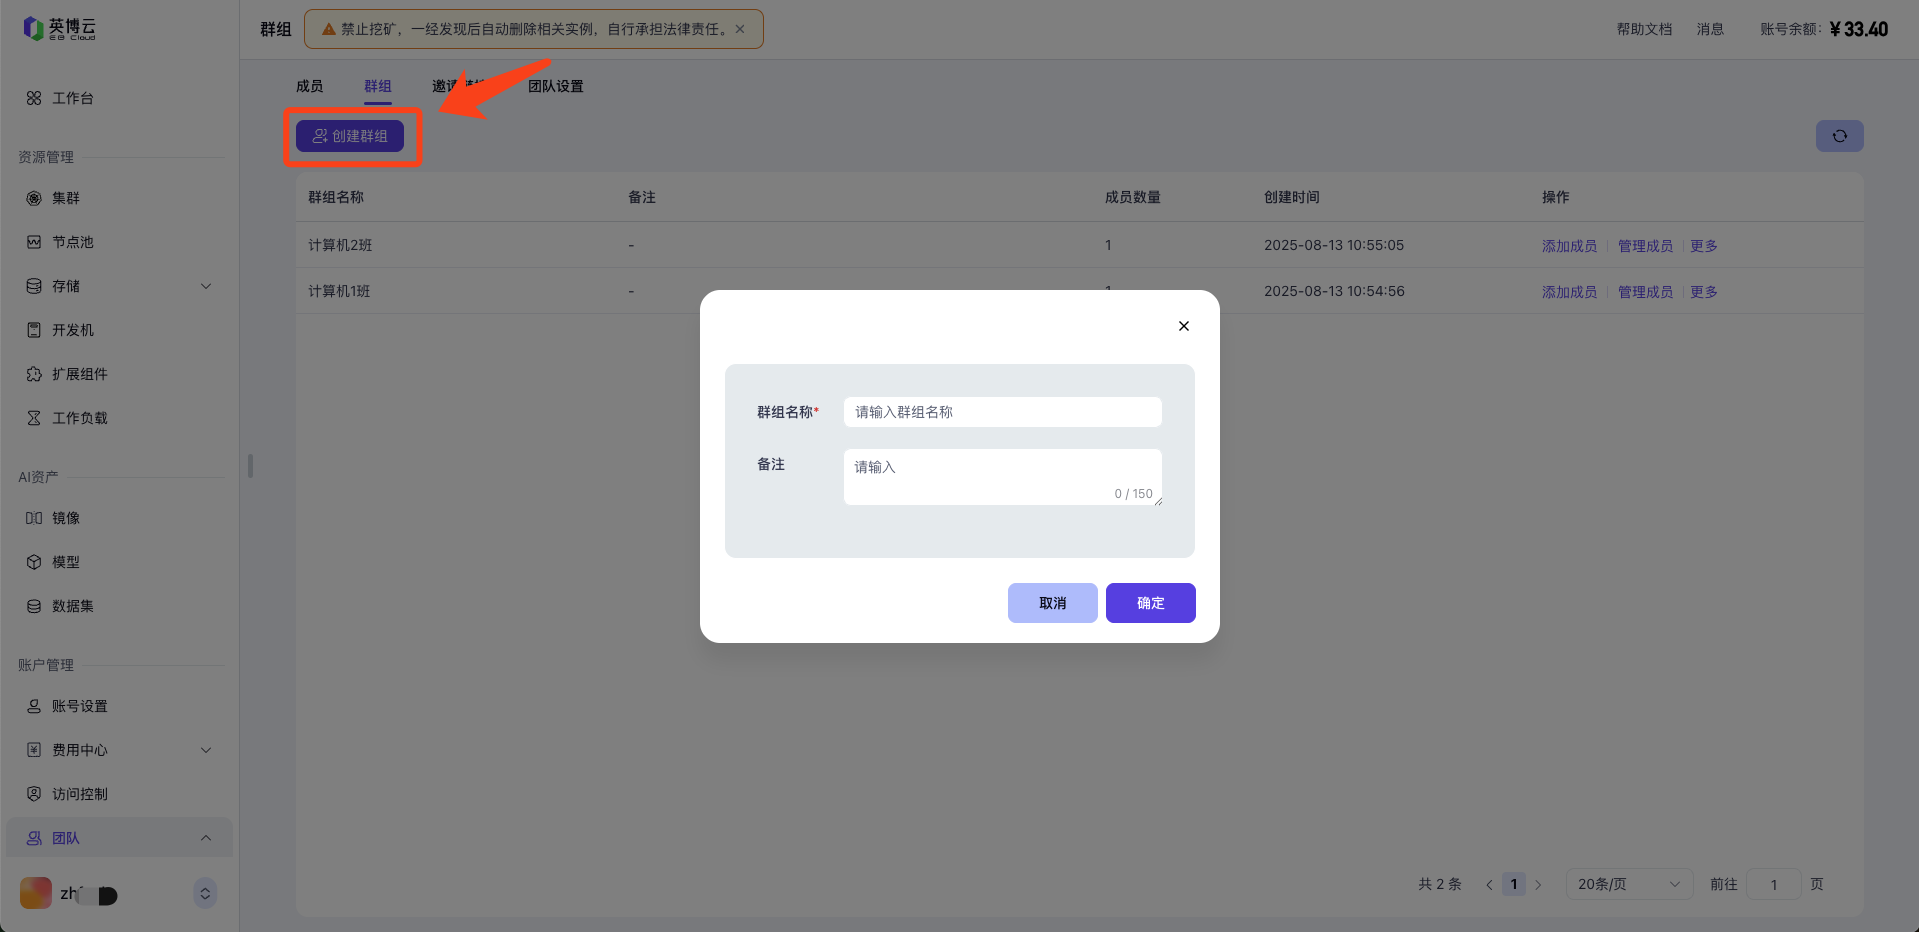Dismiss the mining warning banner
The image size is (1919, 932).
(x=740, y=29)
